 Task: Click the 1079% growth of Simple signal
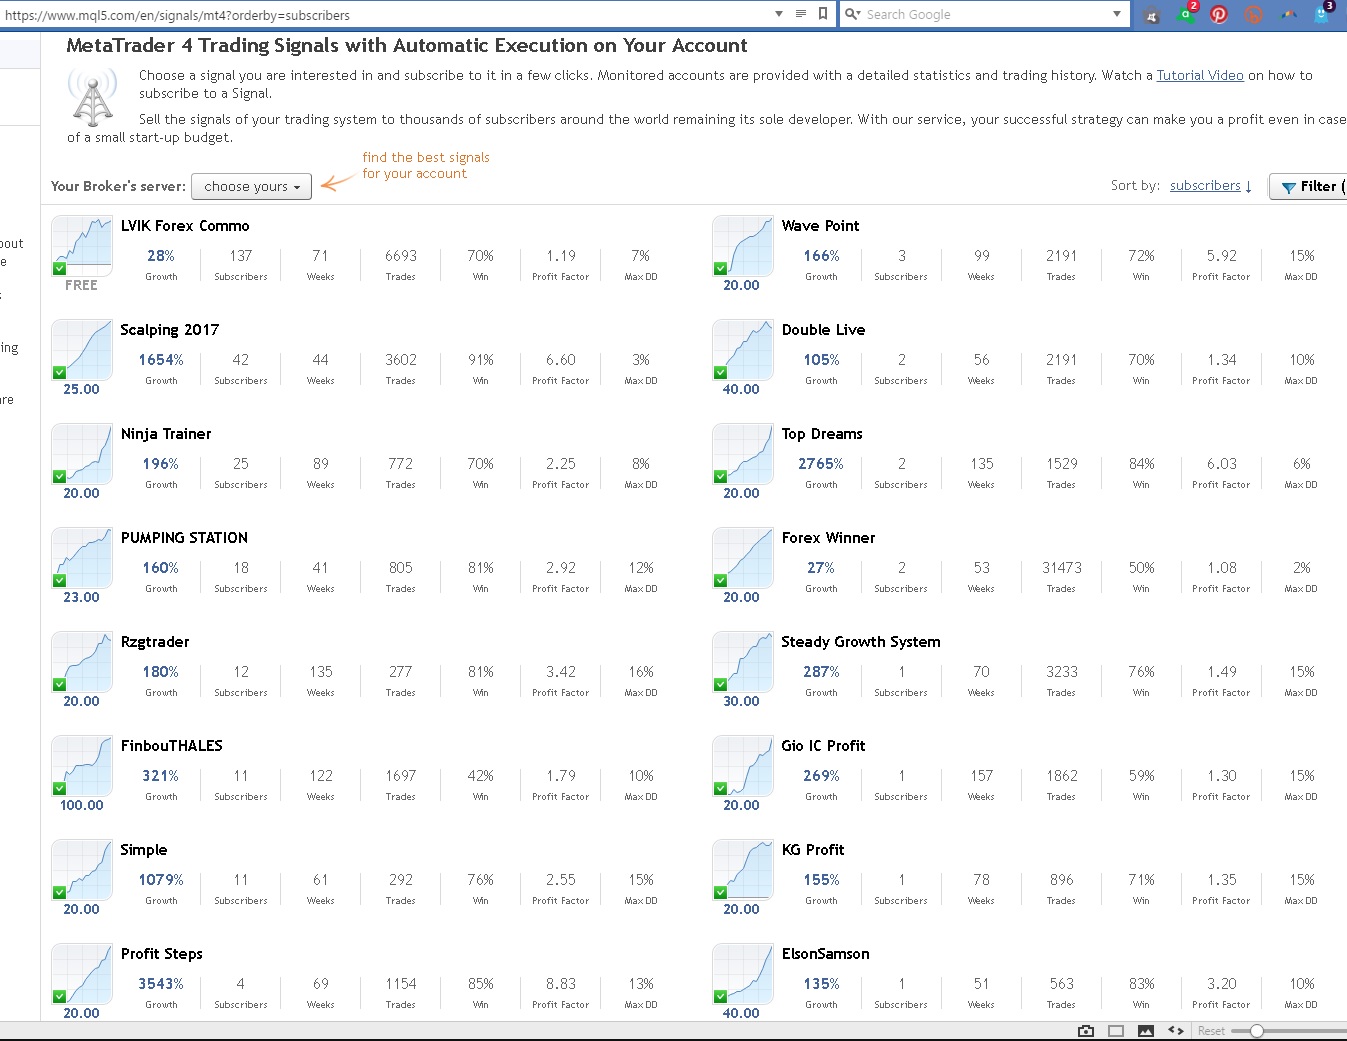click(x=161, y=880)
